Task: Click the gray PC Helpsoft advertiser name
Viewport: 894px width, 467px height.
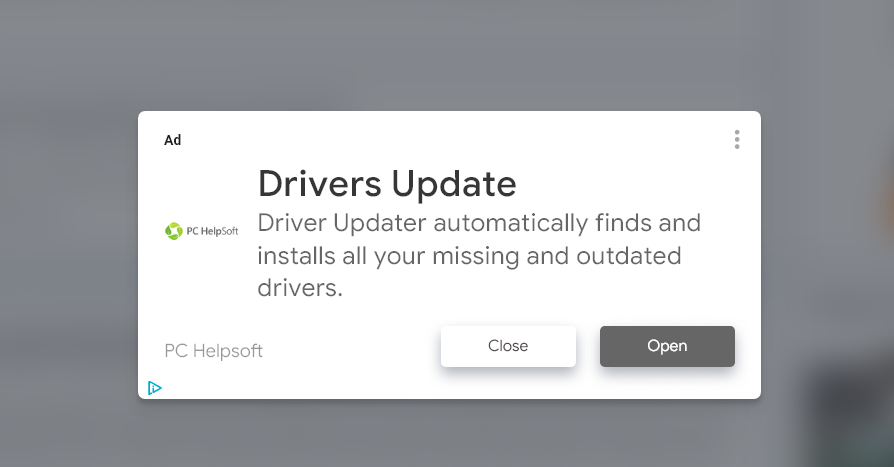Action: (213, 351)
